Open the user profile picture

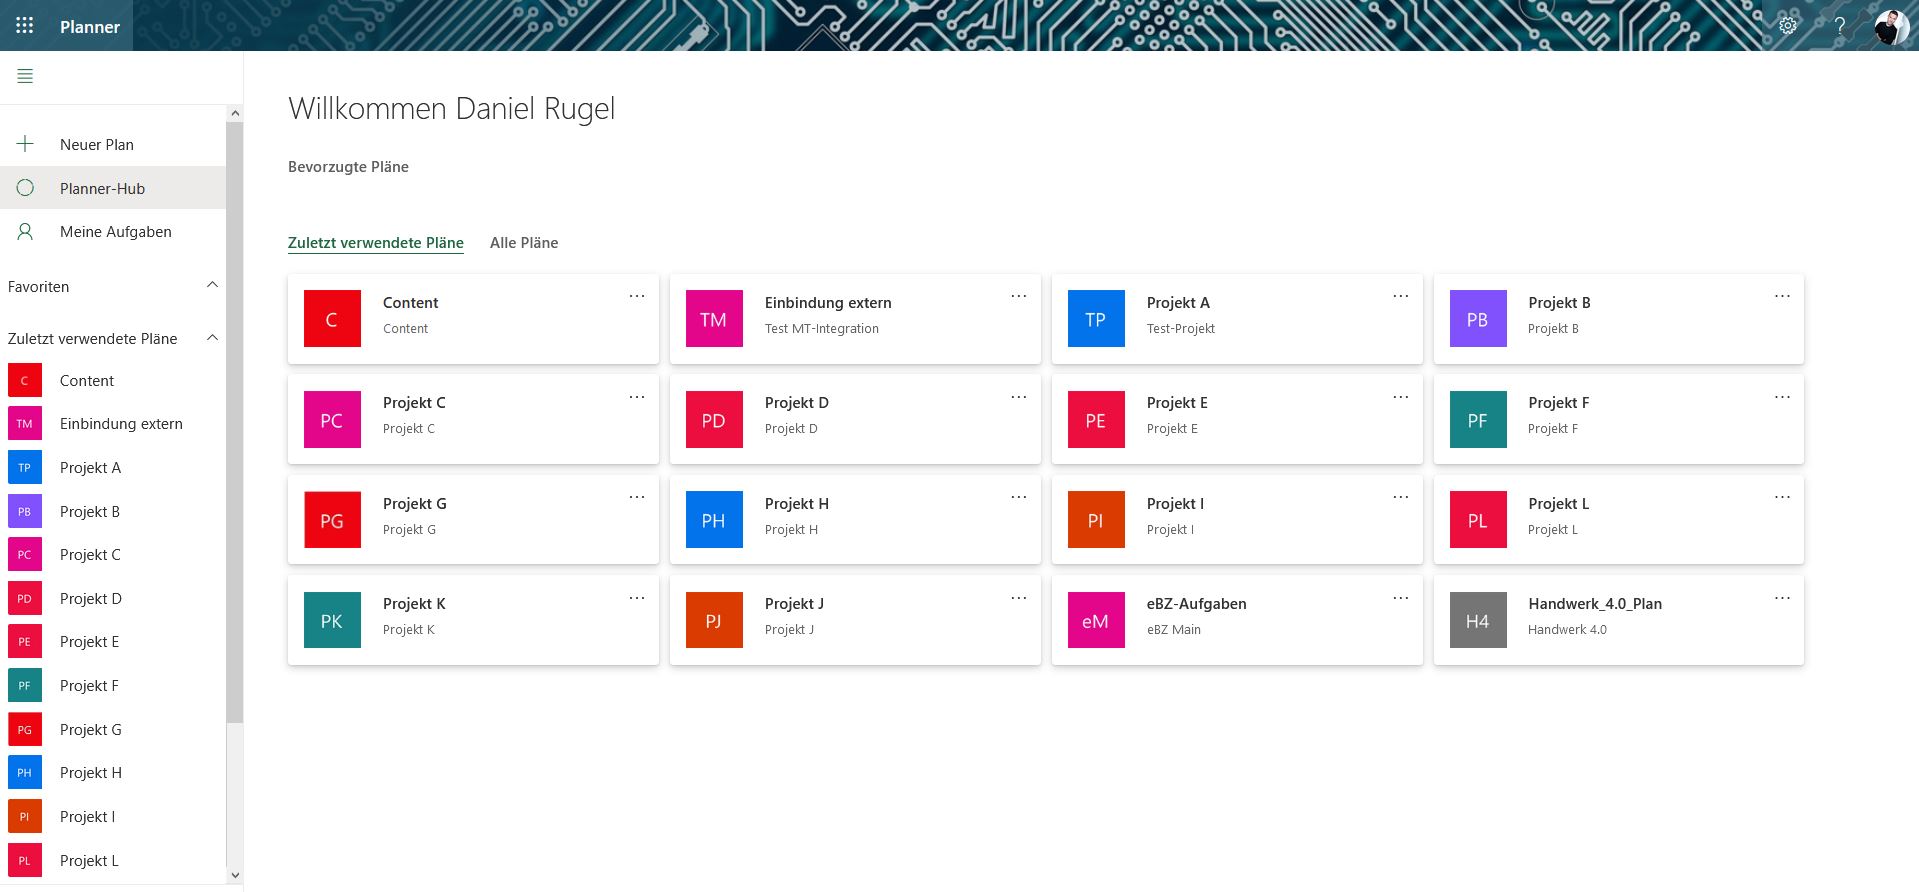[x=1891, y=26]
